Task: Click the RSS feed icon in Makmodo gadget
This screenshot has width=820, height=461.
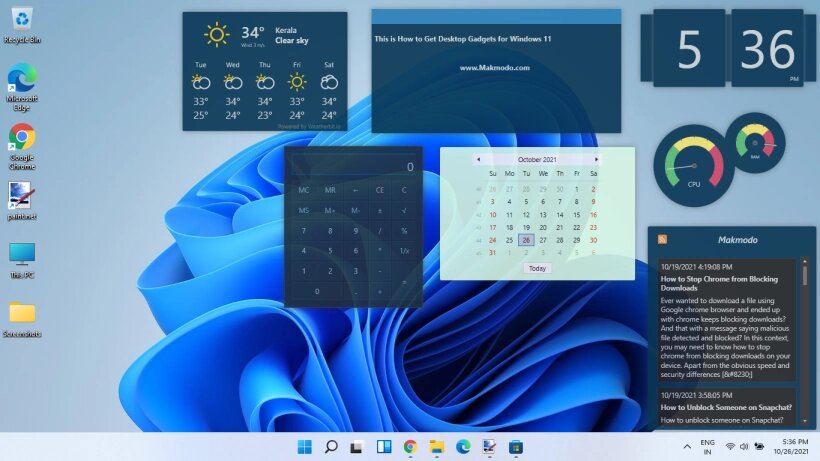Action: (662, 240)
